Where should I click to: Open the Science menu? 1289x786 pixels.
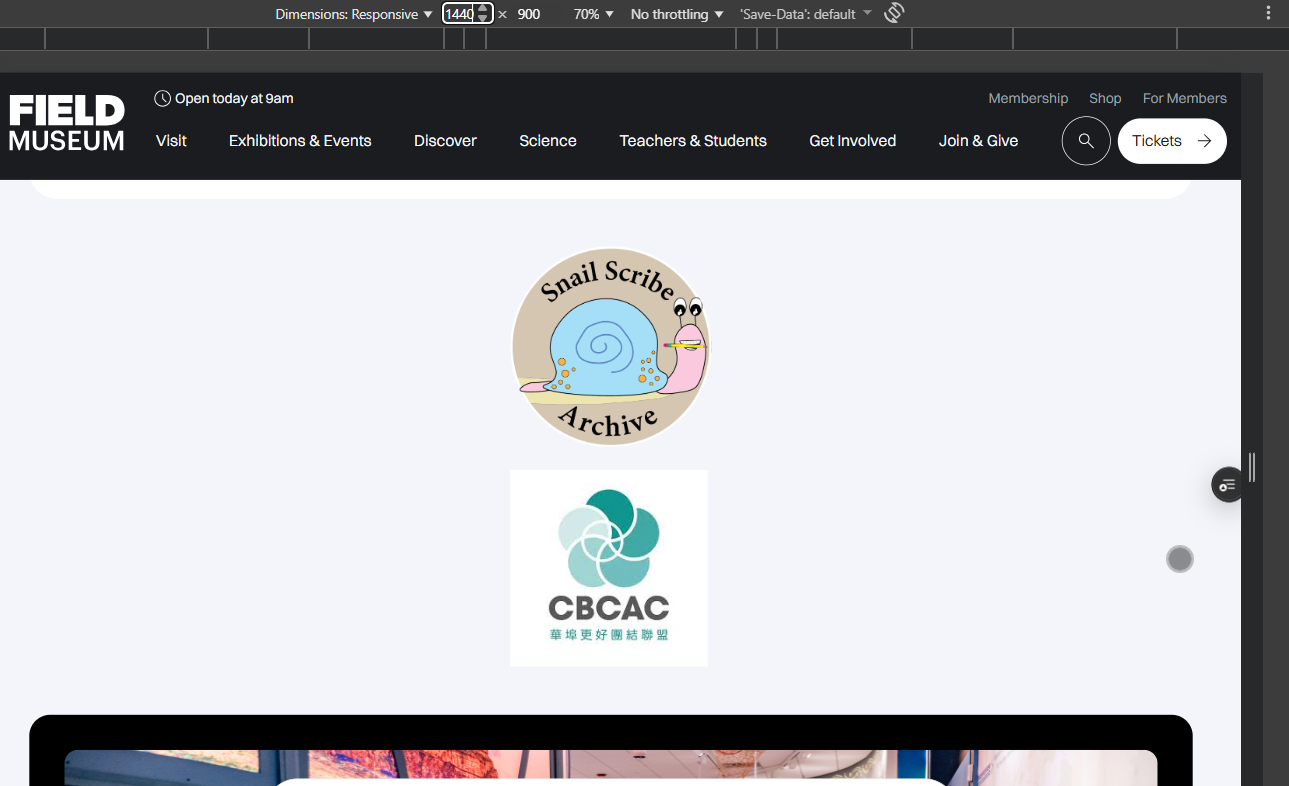point(548,141)
